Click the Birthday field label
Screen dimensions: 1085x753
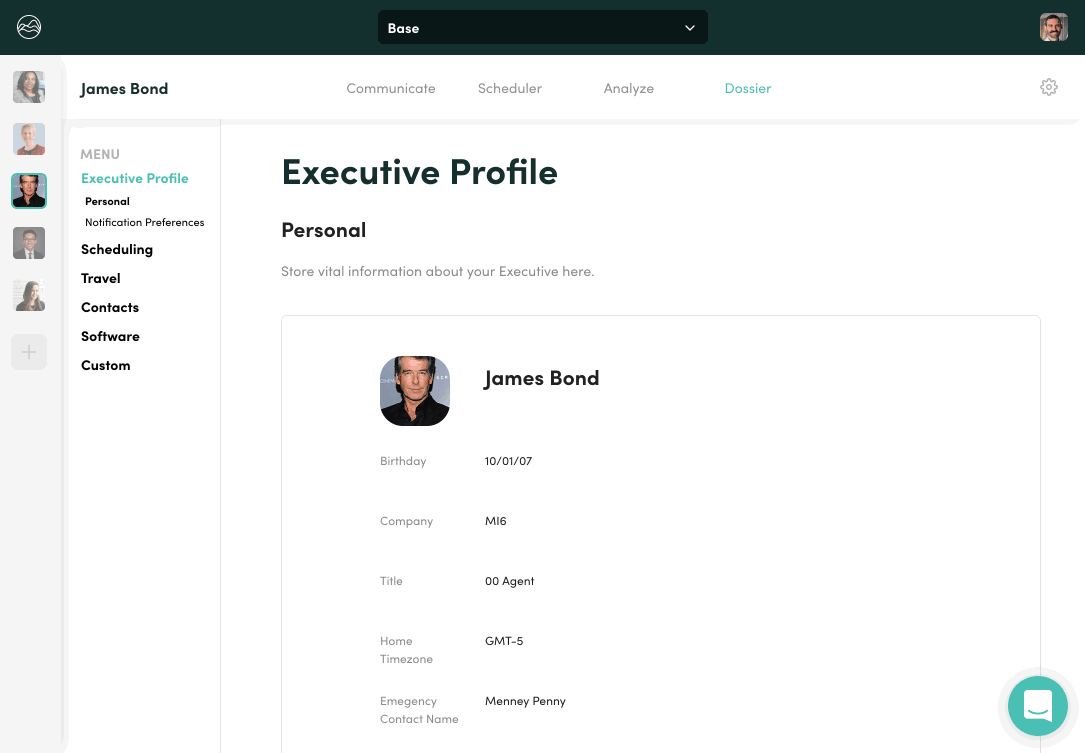[403, 461]
